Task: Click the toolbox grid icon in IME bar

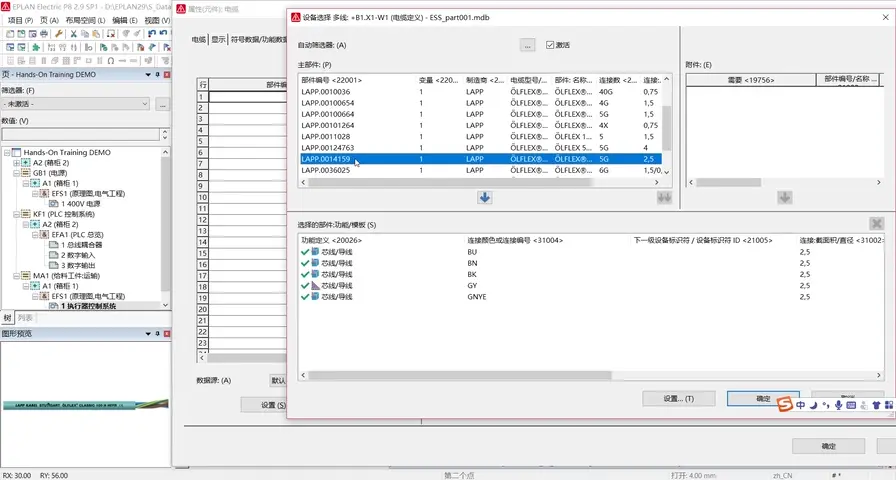Action: [x=889, y=405]
